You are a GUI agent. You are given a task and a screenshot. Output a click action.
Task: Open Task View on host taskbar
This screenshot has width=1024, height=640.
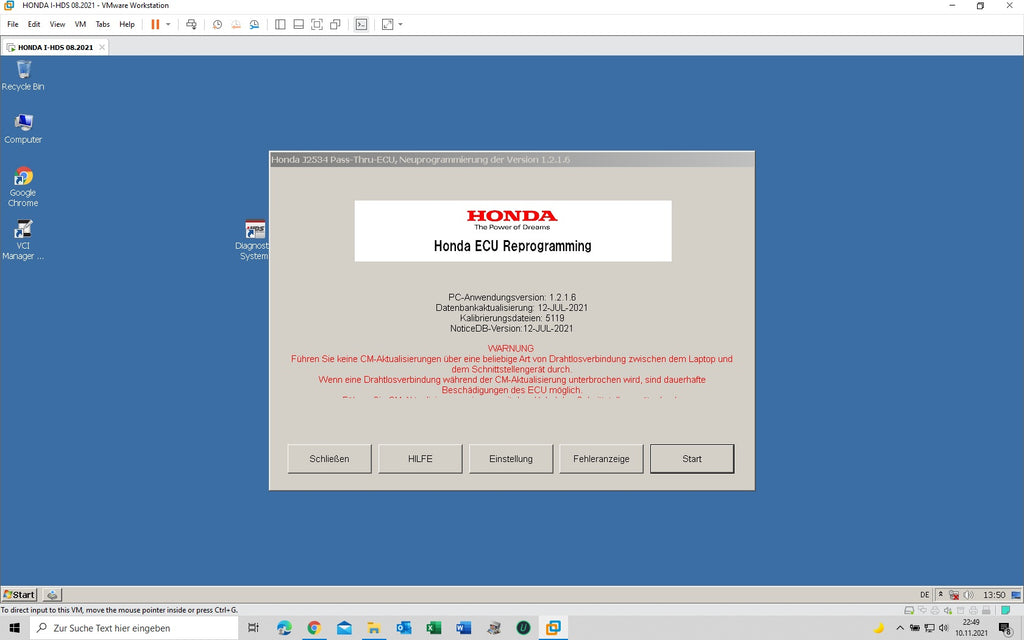[253, 628]
